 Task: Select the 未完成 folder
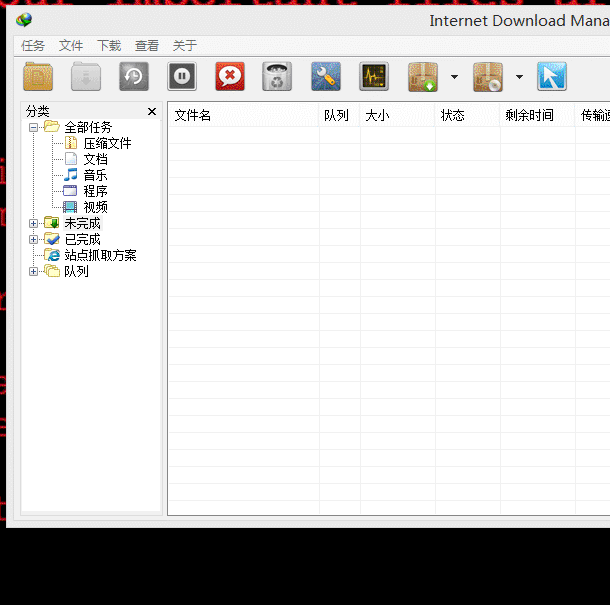pos(82,223)
